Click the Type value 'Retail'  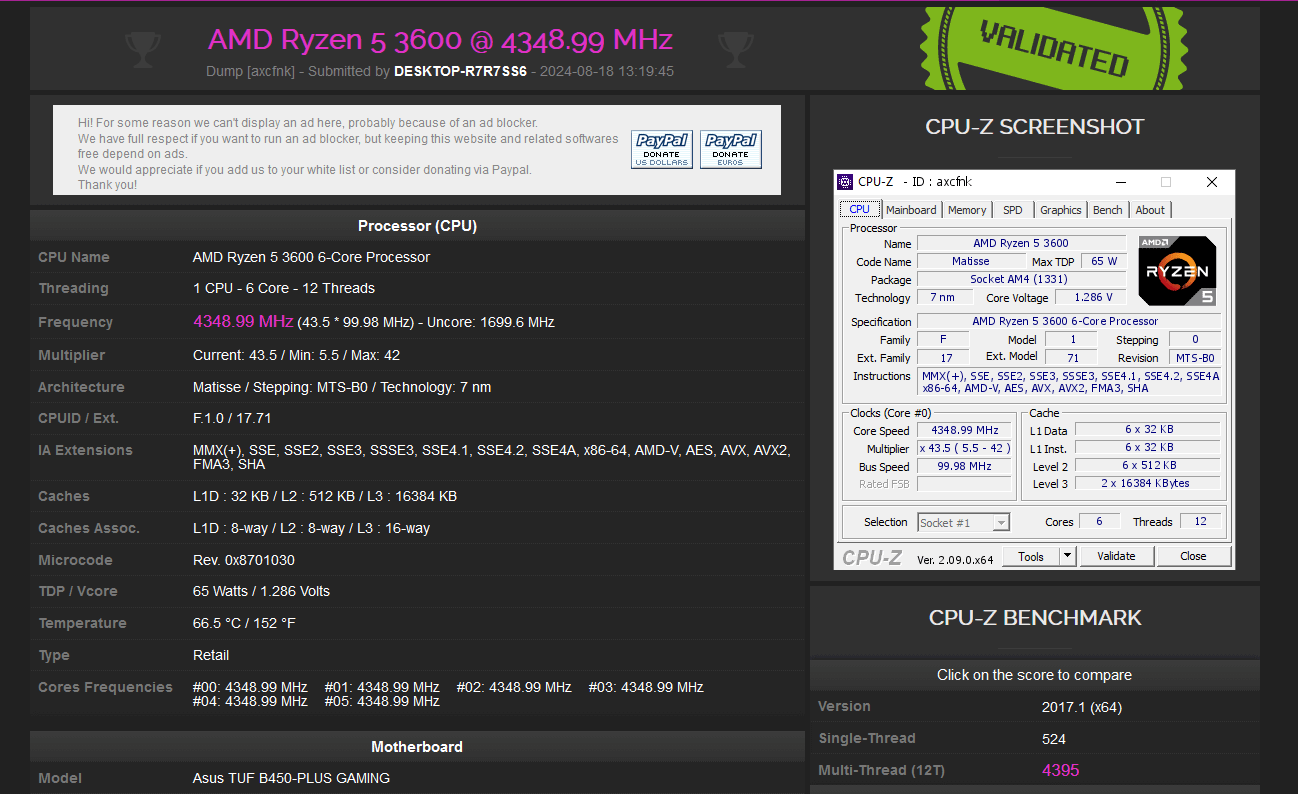click(211, 655)
